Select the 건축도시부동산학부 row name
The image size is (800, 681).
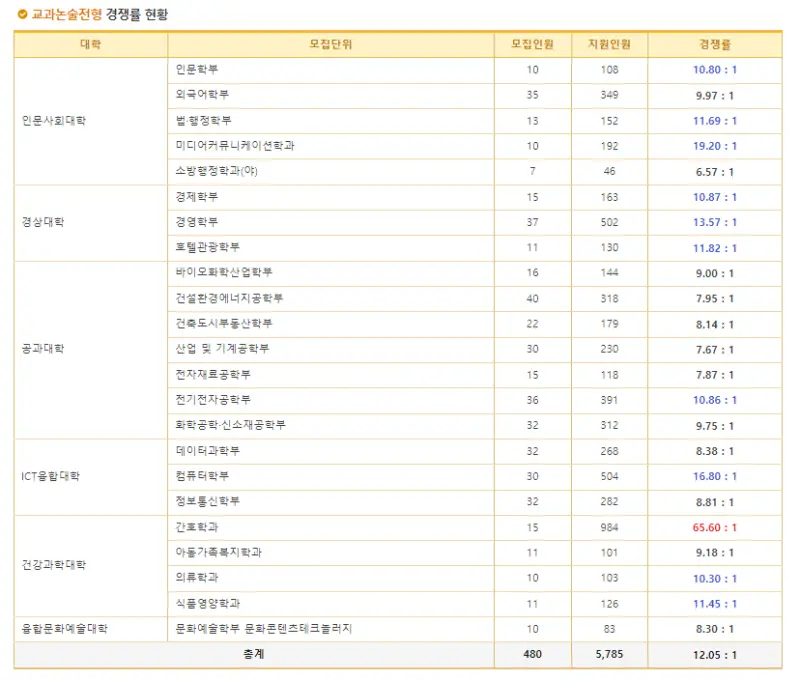tap(224, 323)
